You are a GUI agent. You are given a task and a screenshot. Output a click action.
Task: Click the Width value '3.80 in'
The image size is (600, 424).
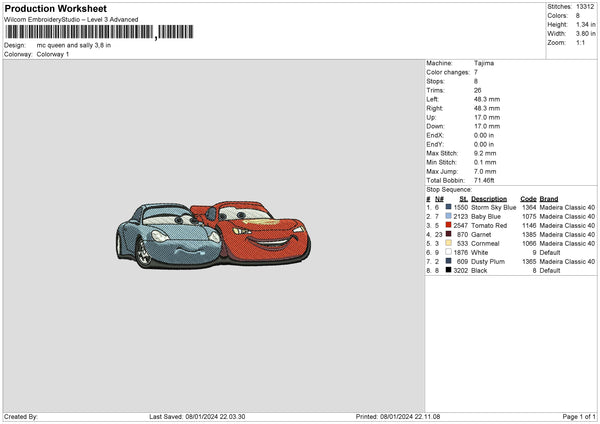click(x=585, y=34)
